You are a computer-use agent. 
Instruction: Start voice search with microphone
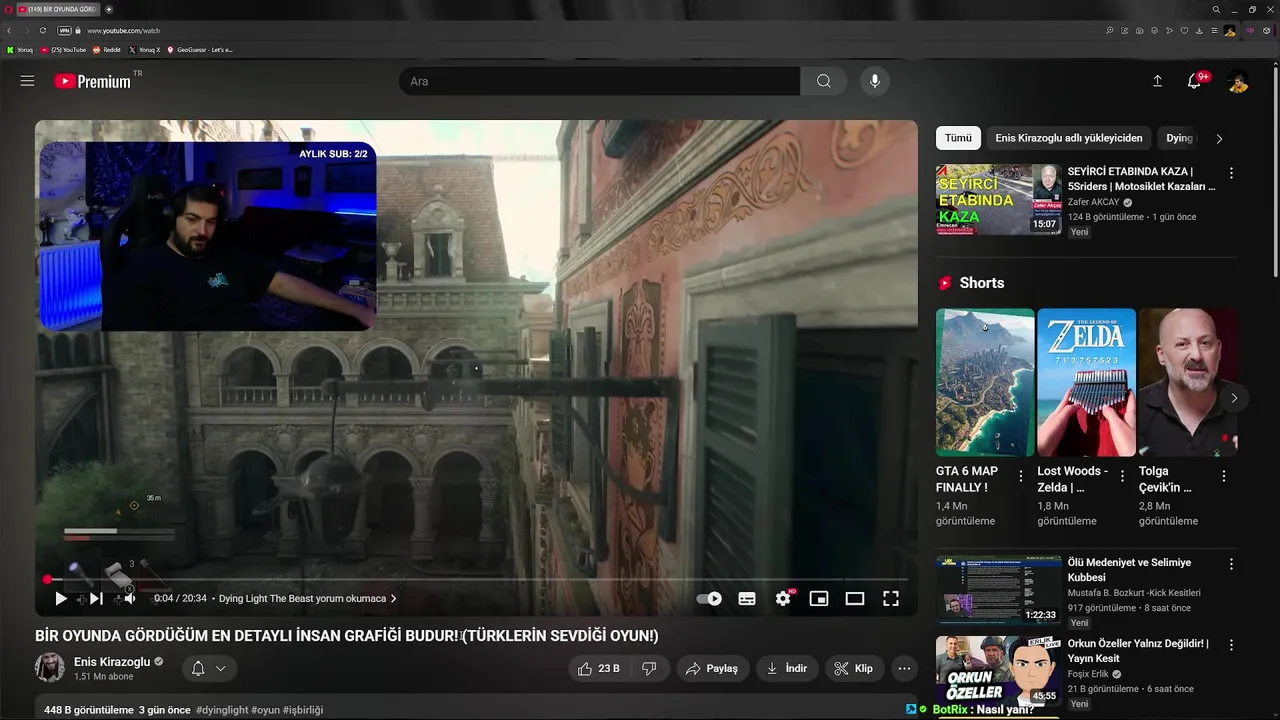(x=875, y=81)
